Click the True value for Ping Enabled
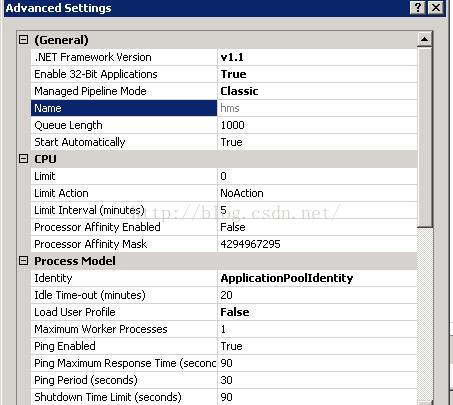Screen dimensions: 453x405 click(x=231, y=346)
